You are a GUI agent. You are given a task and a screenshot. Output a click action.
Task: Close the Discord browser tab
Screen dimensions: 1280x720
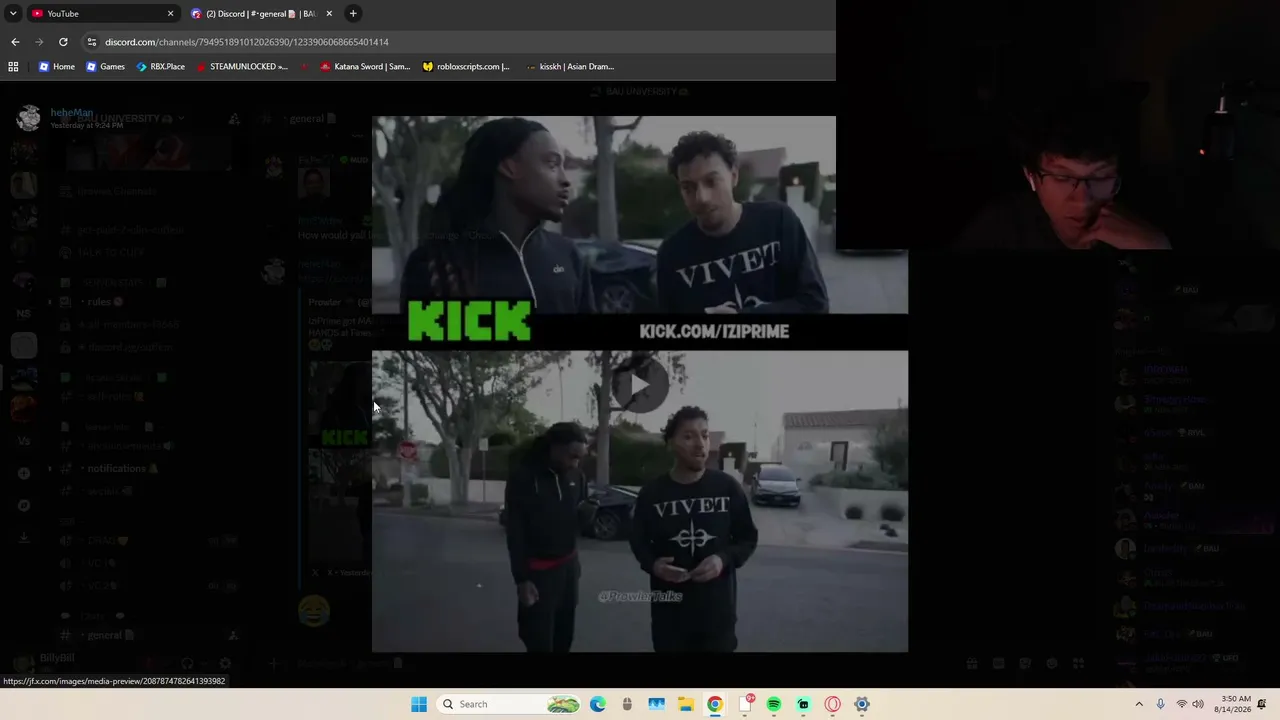pos(329,13)
